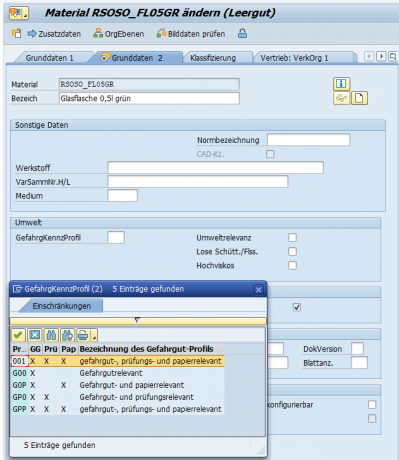Click the Normbezeichnung input field
Image resolution: width=399 pixels, height=460 pixels.
309,140
